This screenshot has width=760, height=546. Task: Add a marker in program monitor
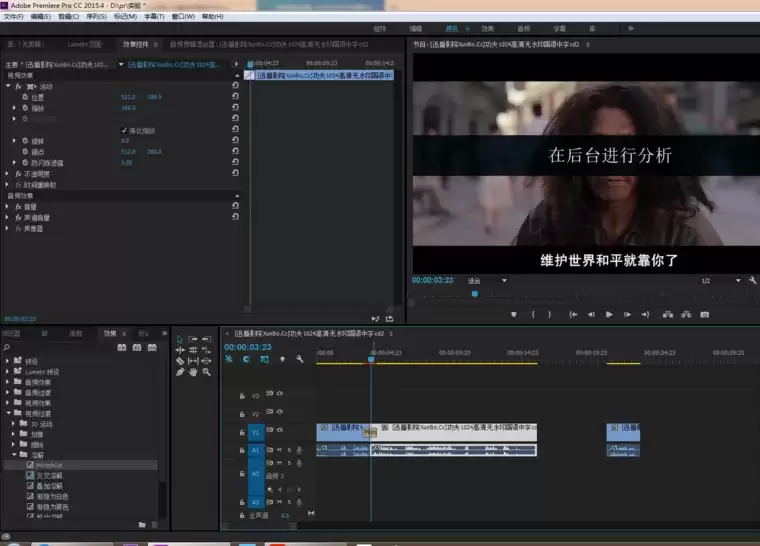click(513, 314)
